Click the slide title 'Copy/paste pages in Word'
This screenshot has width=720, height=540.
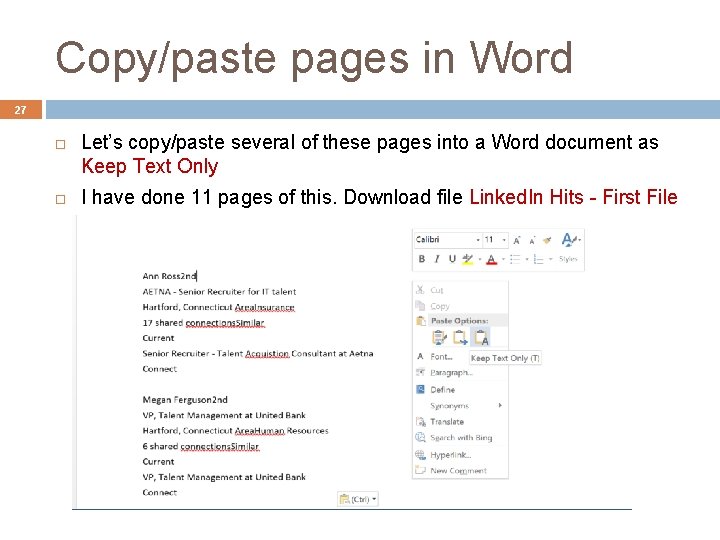(x=314, y=58)
